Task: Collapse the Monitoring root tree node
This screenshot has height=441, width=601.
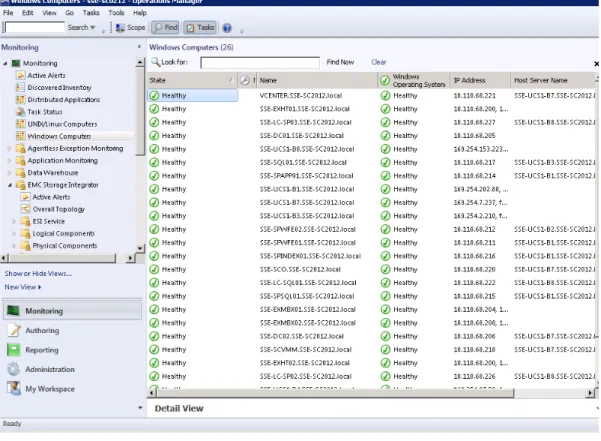Action: (5, 63)
